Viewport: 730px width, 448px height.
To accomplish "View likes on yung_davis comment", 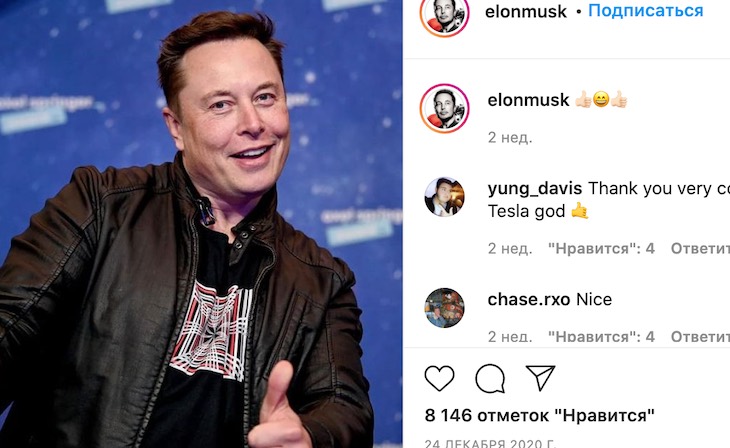I will point(601,249).
